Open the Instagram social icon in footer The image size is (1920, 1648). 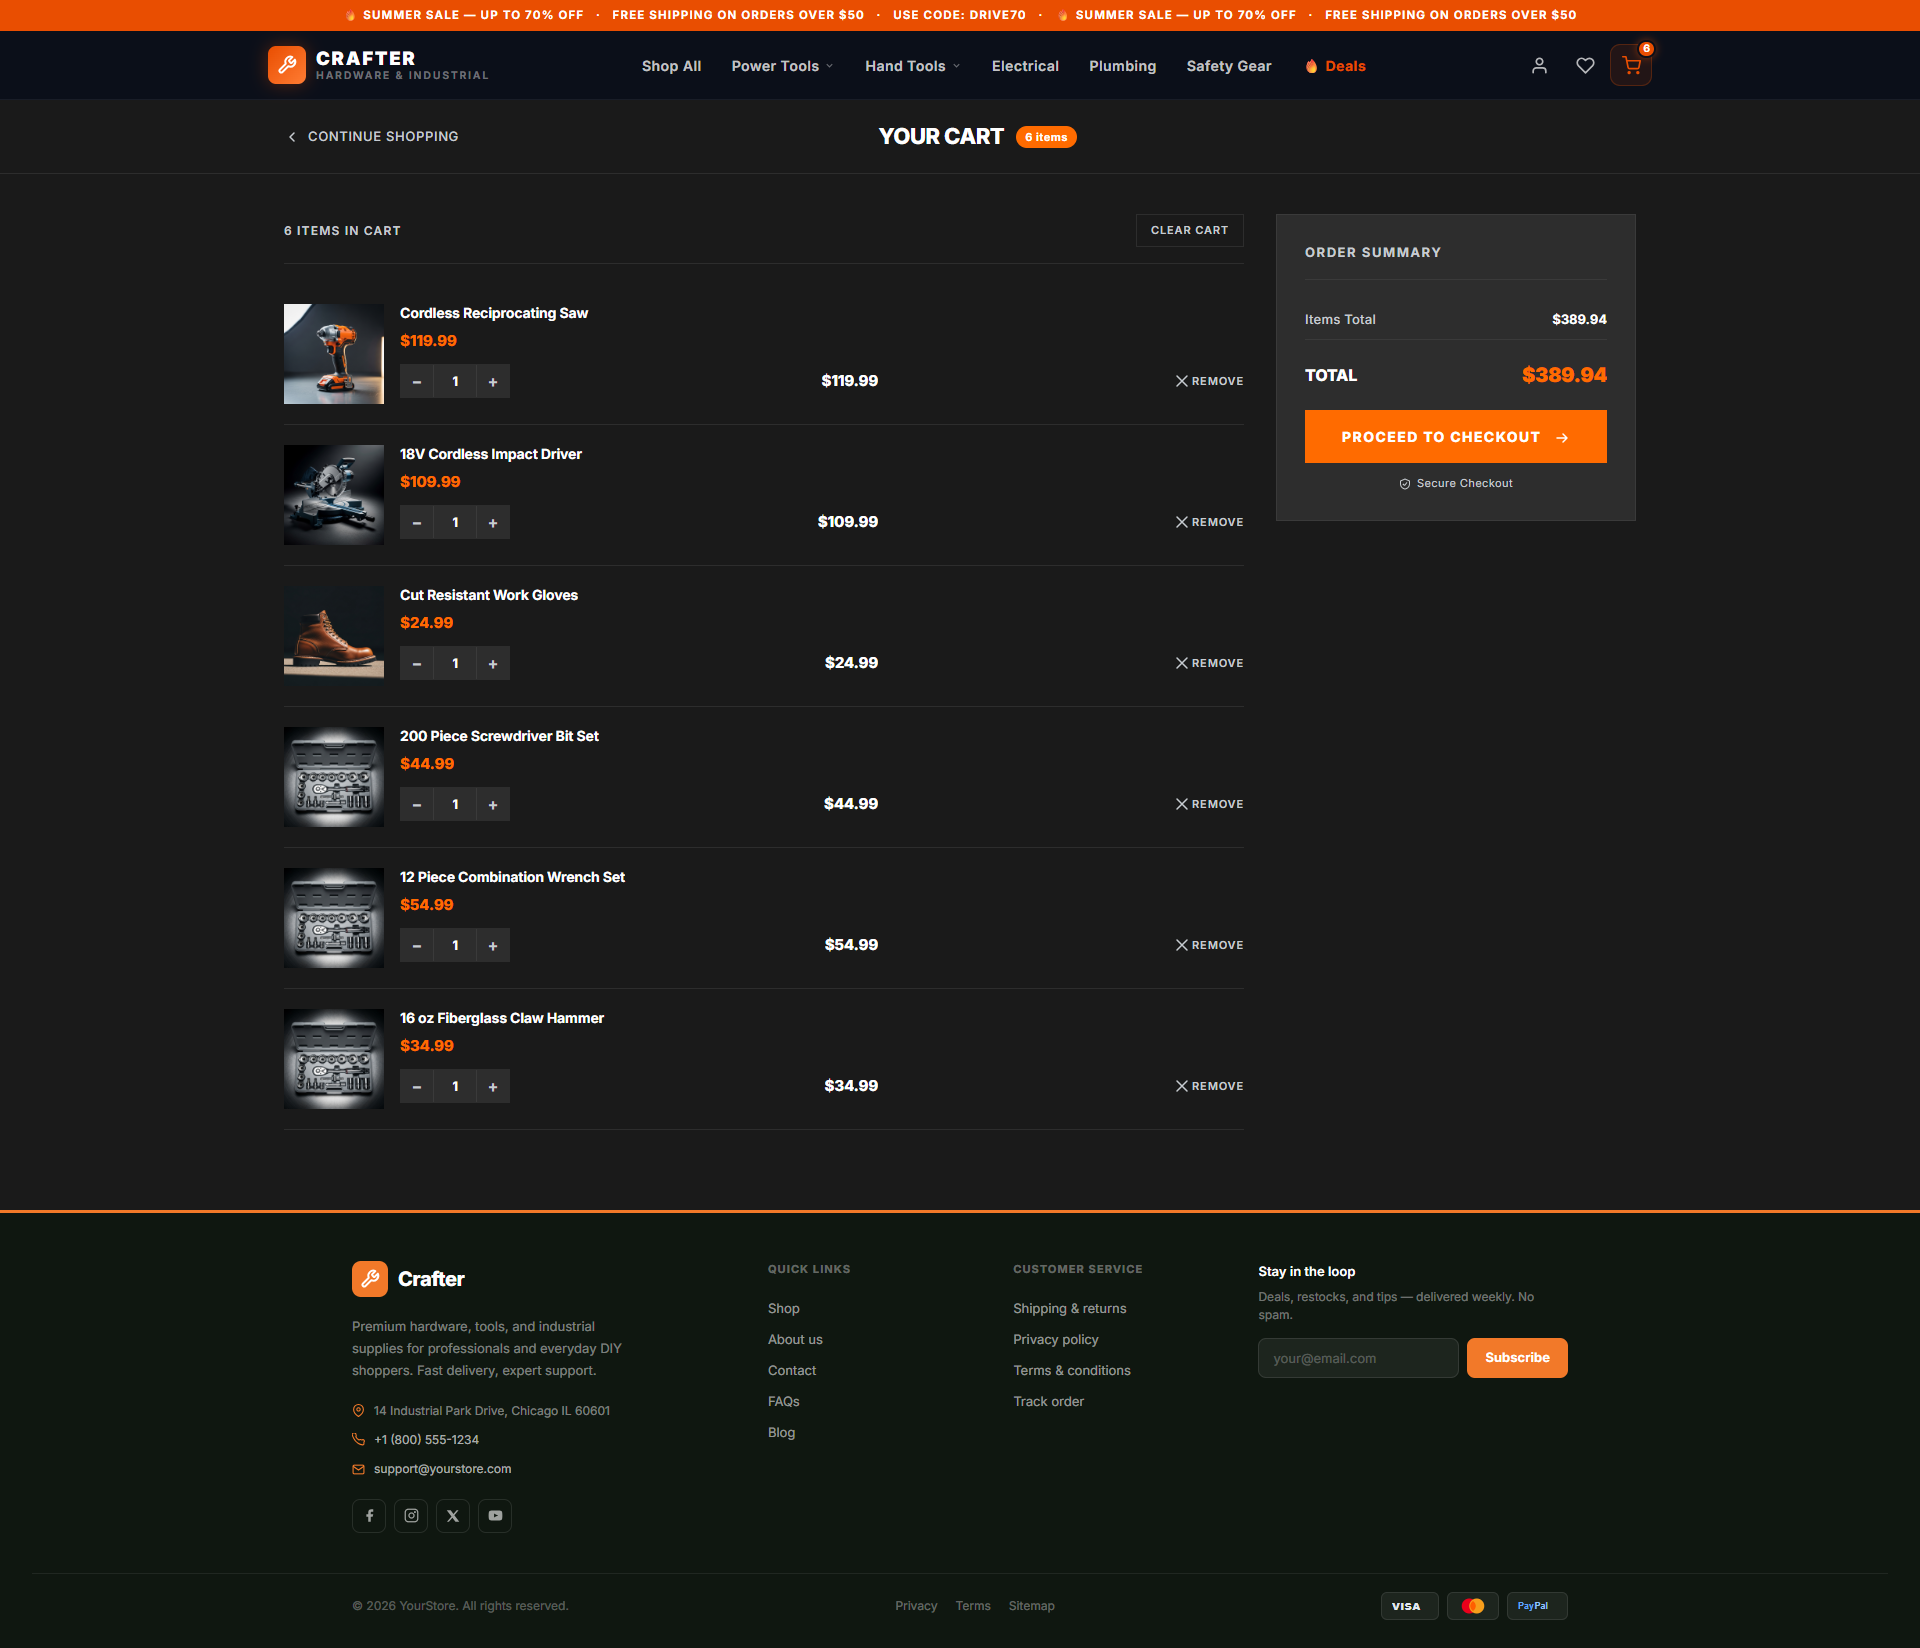point(411,1516)
